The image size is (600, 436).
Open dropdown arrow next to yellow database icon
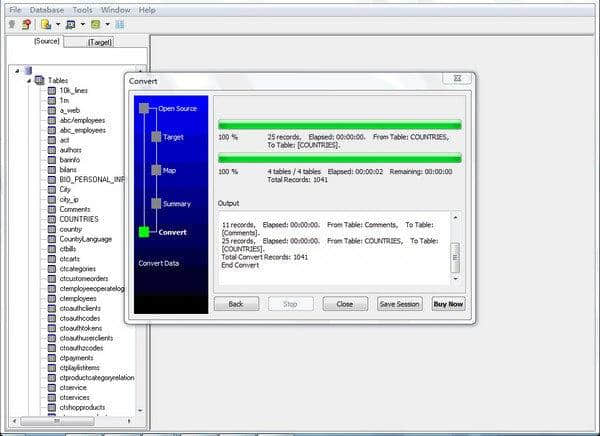pos(58,23)
